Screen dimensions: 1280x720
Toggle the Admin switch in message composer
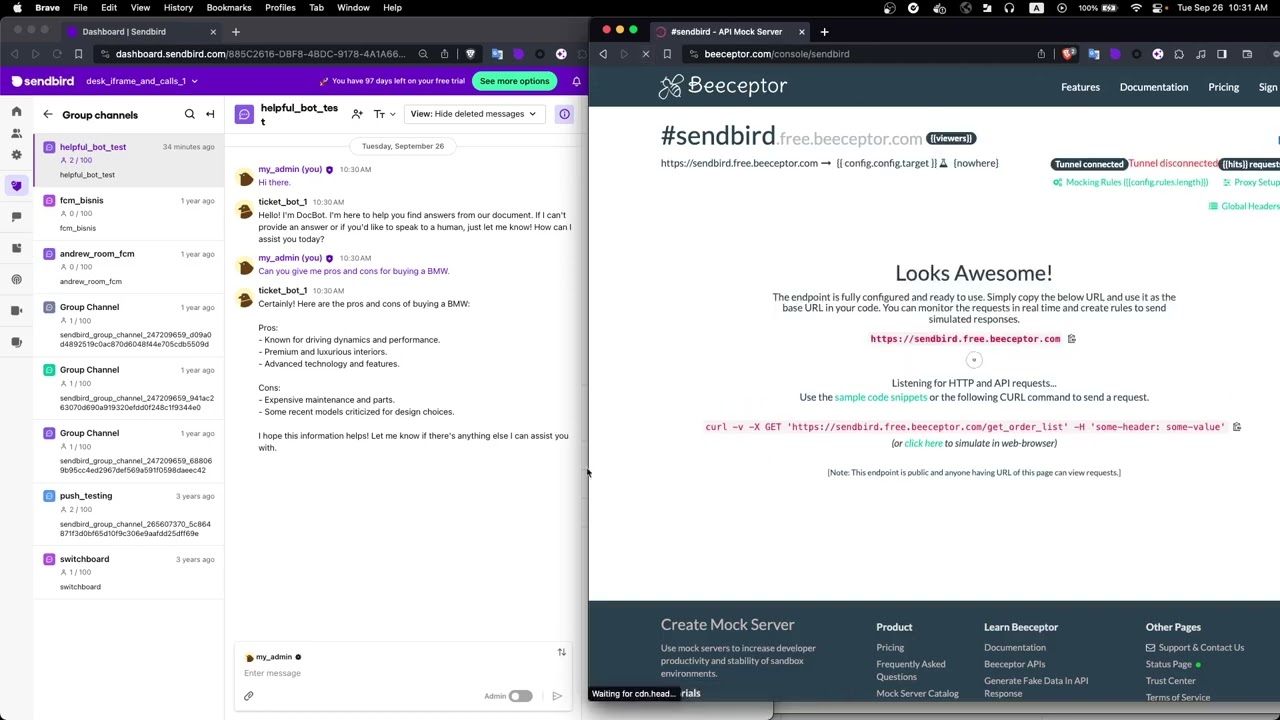520,696
